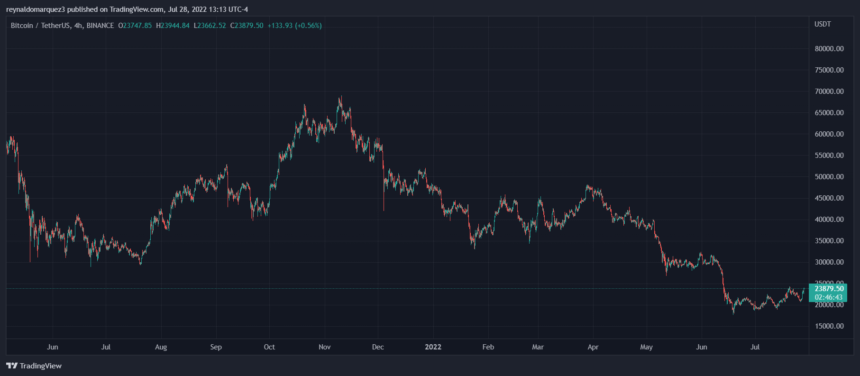The image size is (860, 376).
Task: Click the current price label 23879.50
Action: [x=829, y=289]
